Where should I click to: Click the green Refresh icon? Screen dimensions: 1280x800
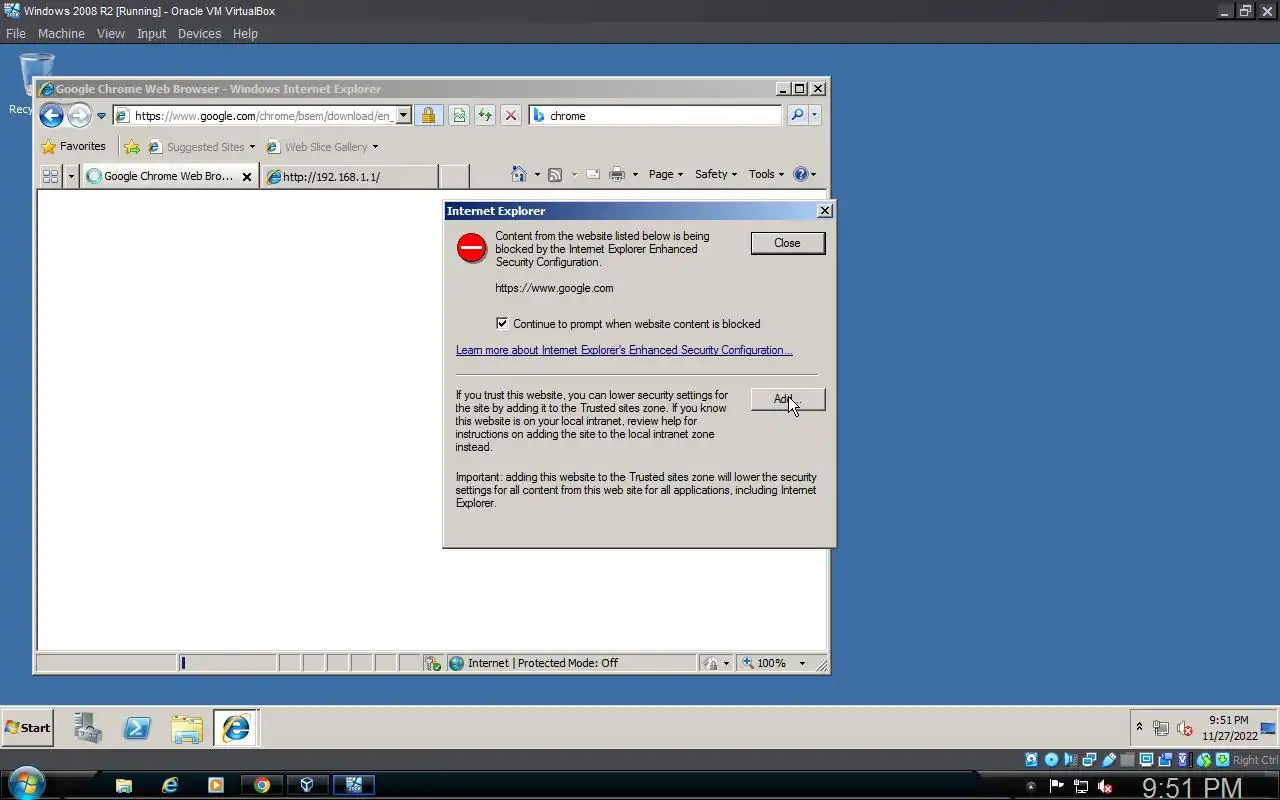pos(485,116)
